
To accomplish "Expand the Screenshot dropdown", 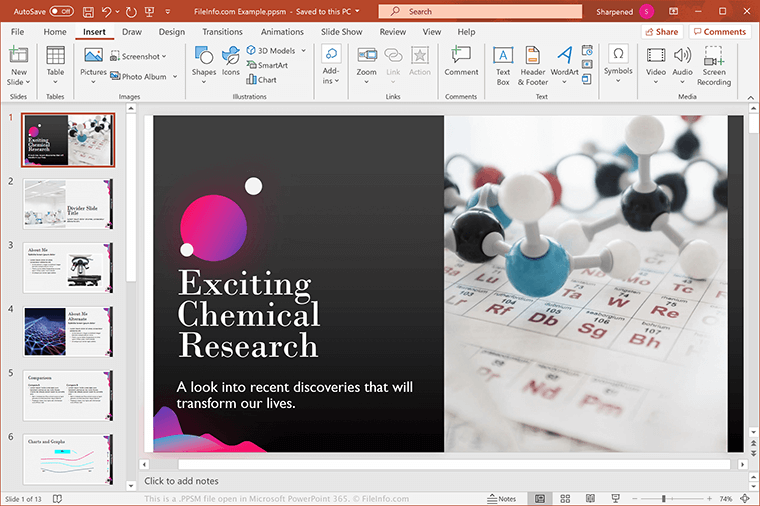I will 165,57.
